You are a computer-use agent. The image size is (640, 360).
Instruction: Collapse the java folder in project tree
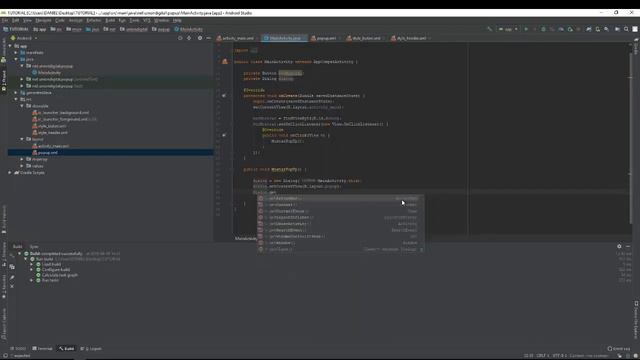click(16, 59)
